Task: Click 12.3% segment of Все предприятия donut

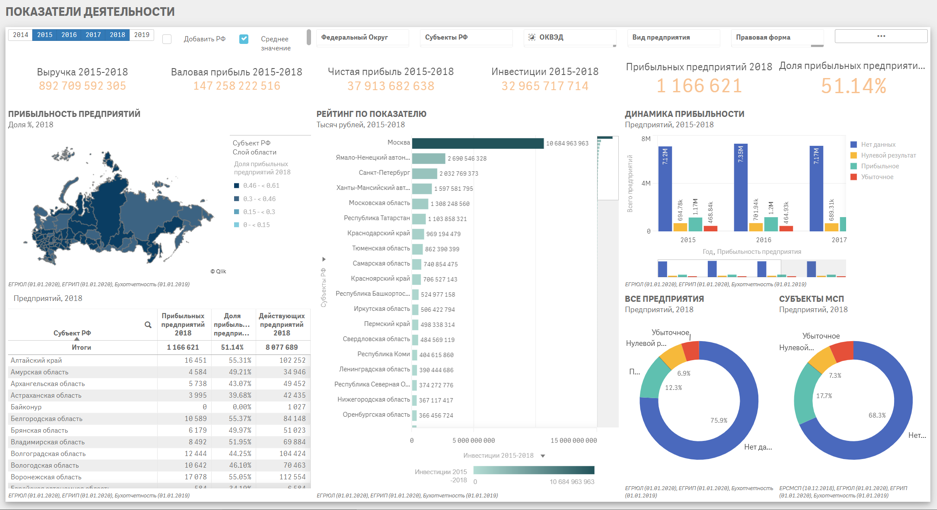Action: tap(653, 378)
